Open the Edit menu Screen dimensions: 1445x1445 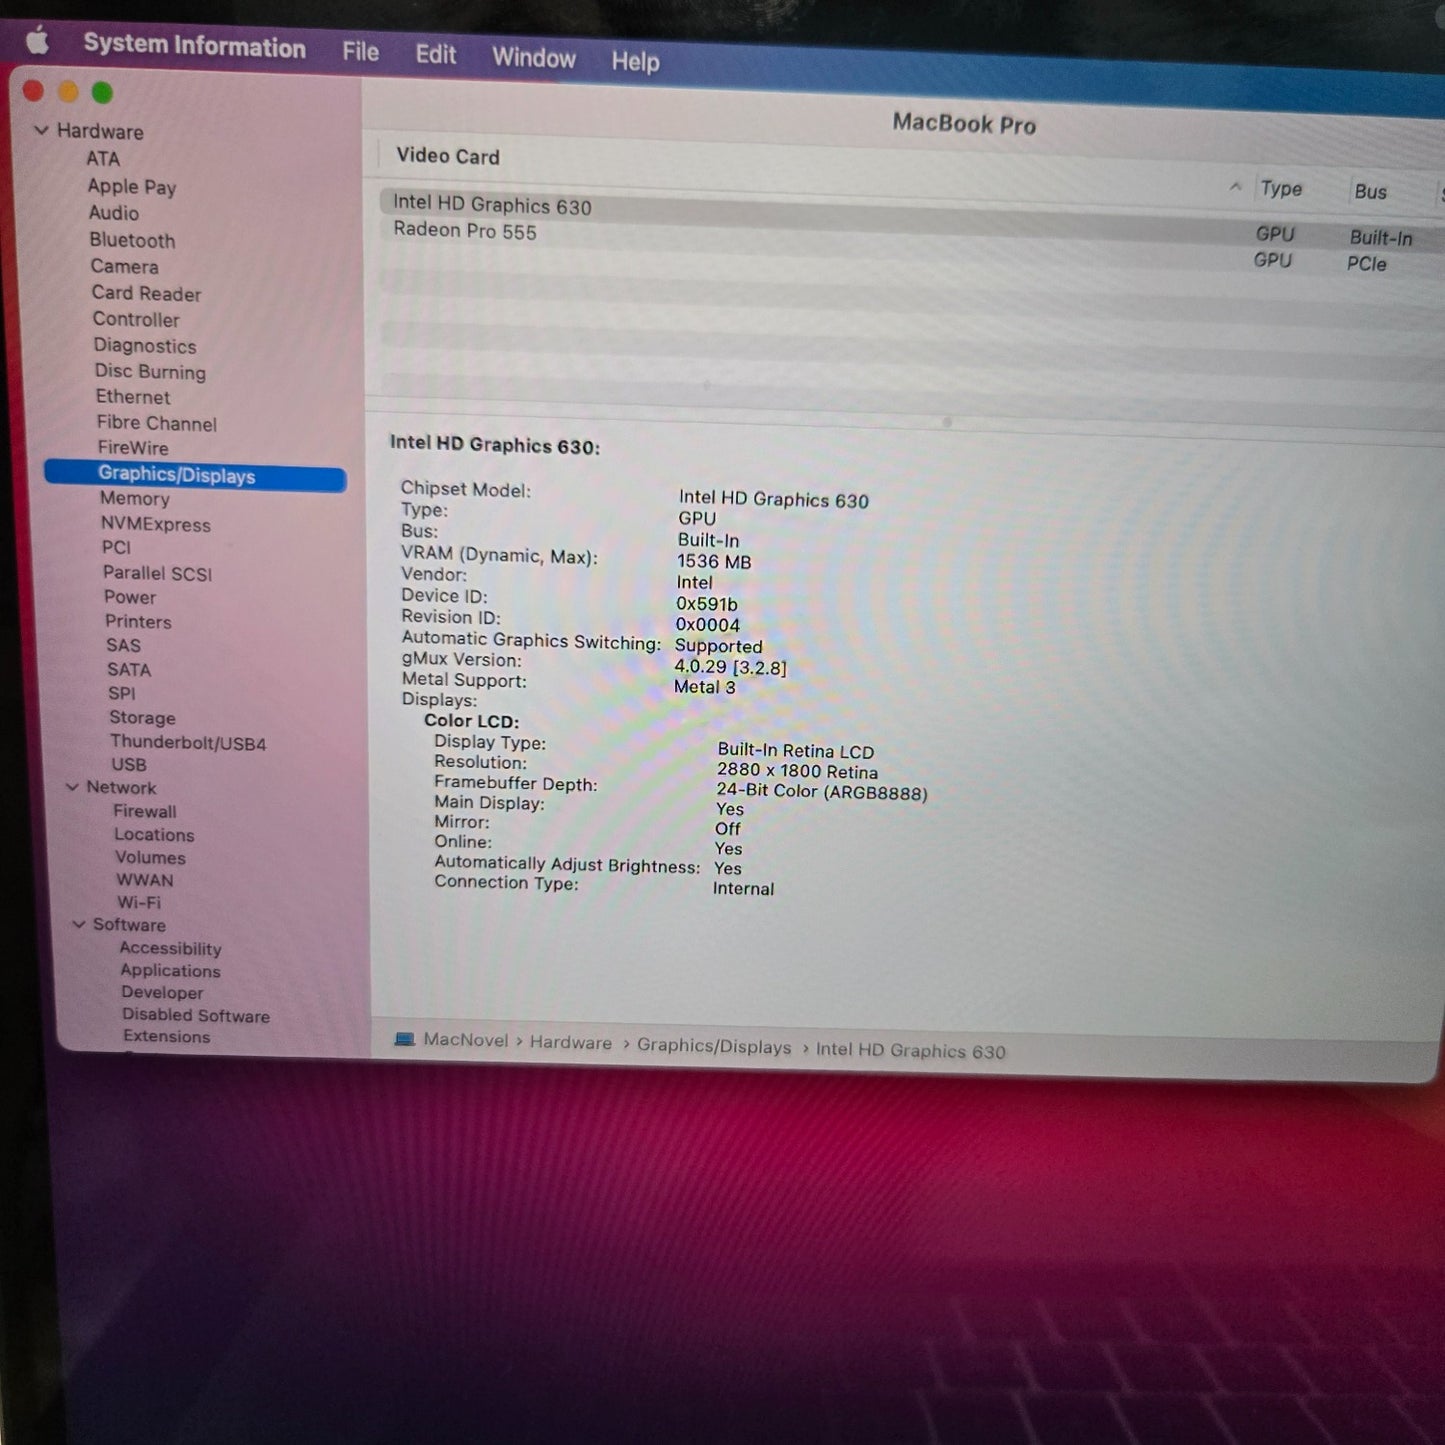pyautogui.click(x=436, y=54)
